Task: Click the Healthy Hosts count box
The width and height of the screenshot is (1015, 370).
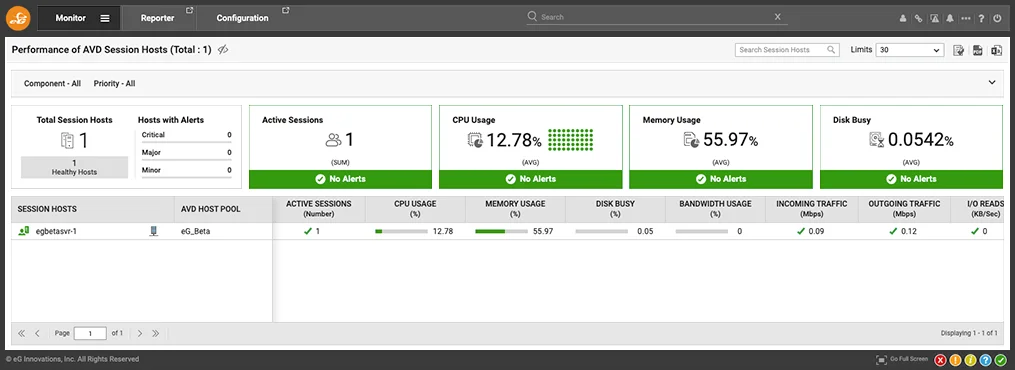Action: [74, 167]
